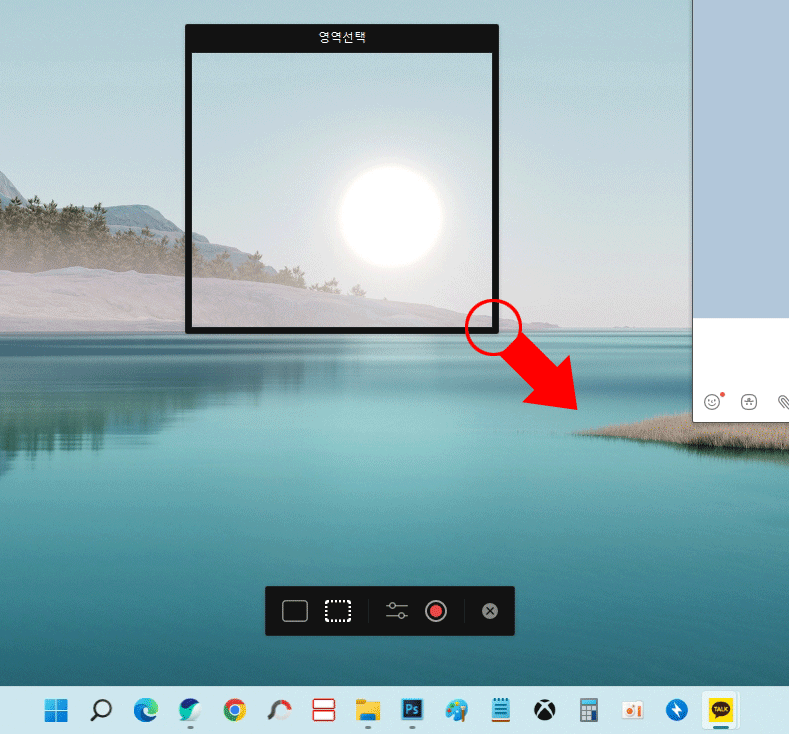Screen dimensions: 789x734
Task: Open the gray-red arc icon app on taskbar
Action: 279,710
